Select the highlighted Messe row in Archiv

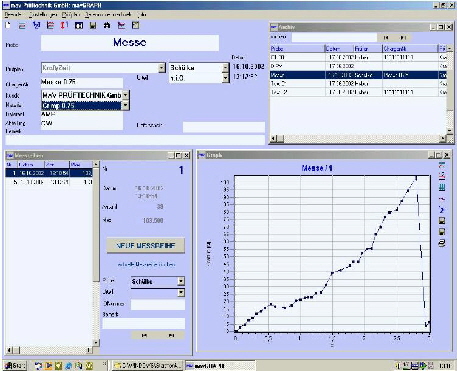click(x=358, y=75)
